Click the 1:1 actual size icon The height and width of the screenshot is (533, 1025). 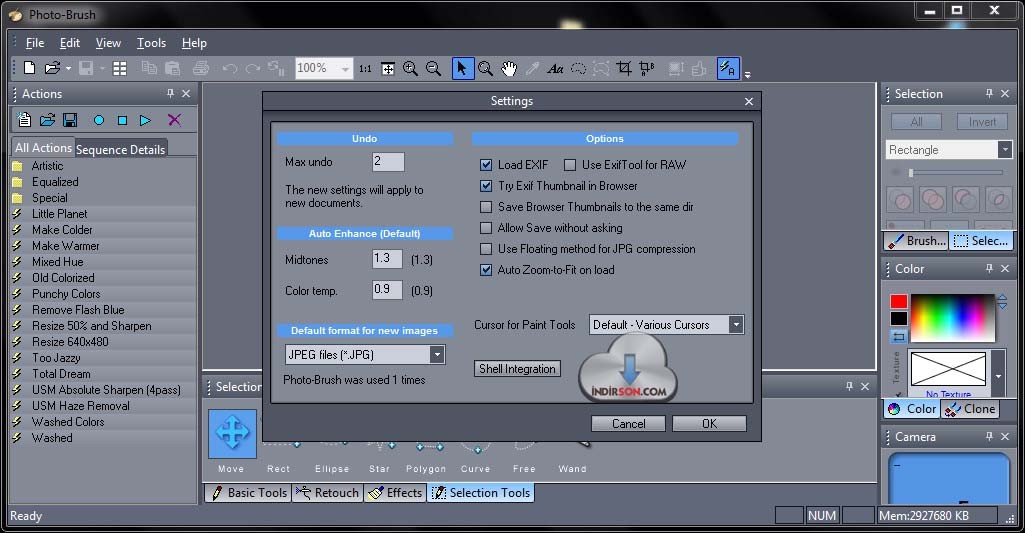[x=365, y=69]
